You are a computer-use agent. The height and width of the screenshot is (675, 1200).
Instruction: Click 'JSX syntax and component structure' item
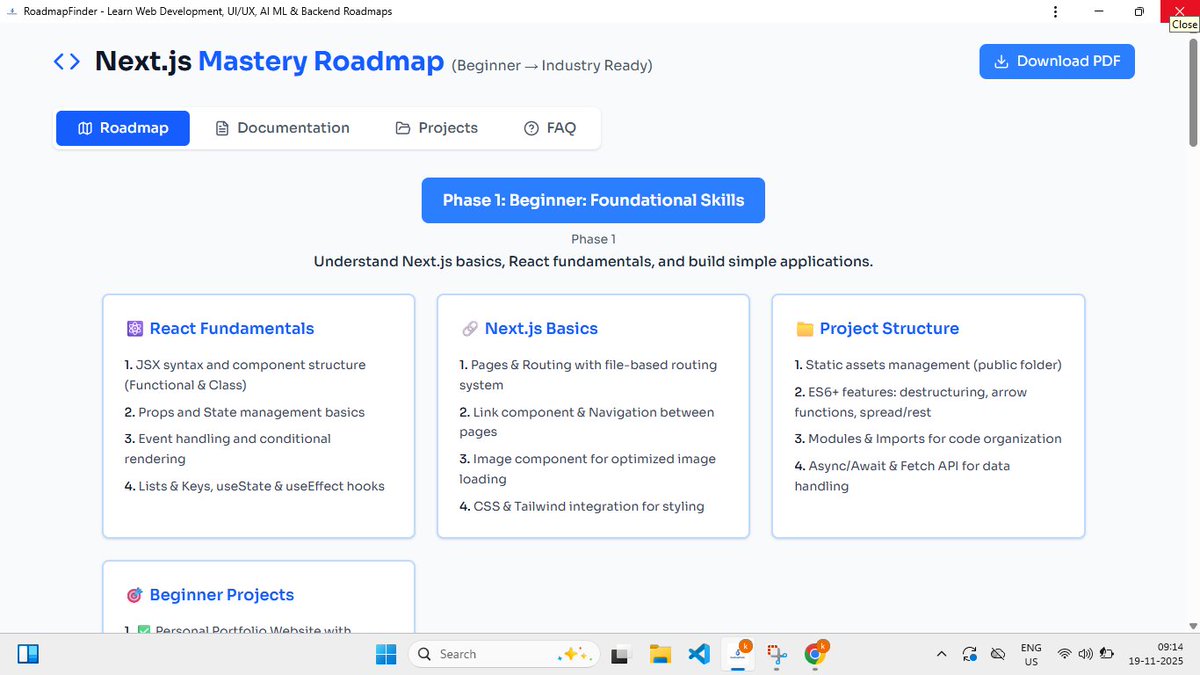tap(245, 375)
